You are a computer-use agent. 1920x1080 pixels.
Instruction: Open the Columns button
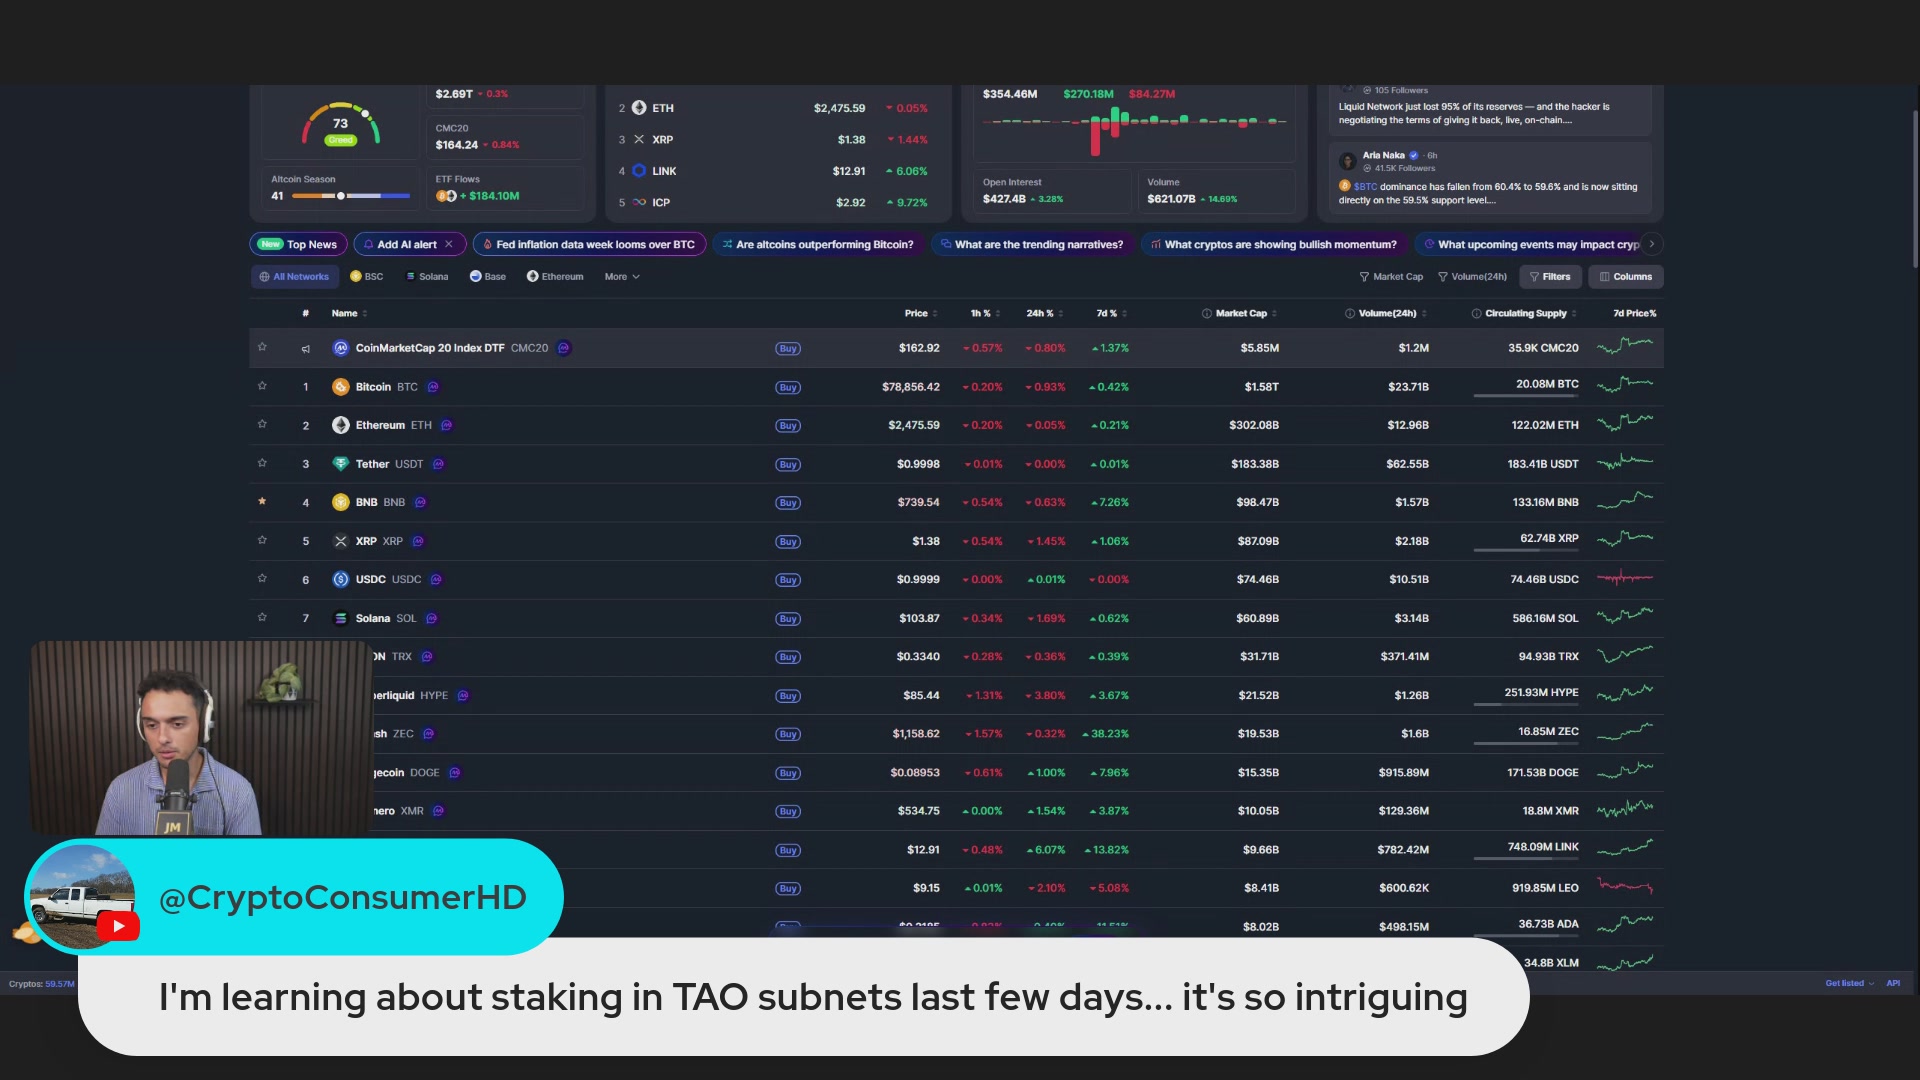(x=1626, y=277)
